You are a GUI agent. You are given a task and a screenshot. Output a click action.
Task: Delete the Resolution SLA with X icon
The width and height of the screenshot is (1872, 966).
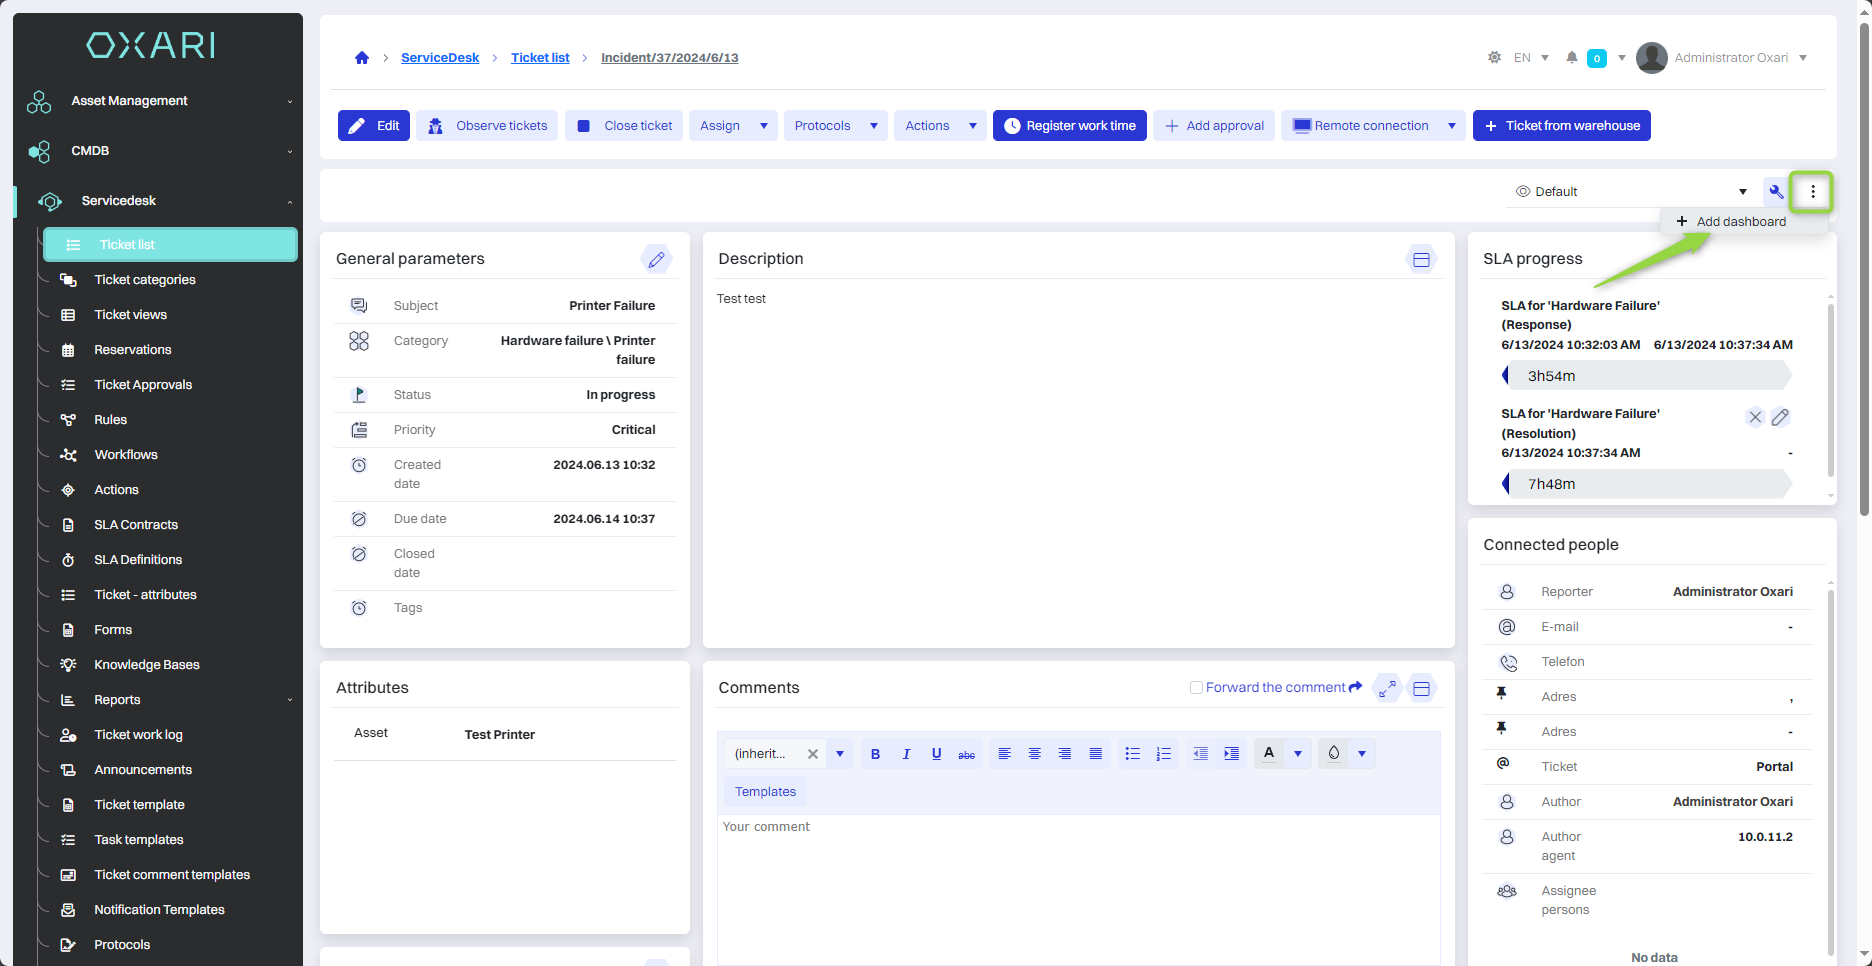click(1754, 418)
